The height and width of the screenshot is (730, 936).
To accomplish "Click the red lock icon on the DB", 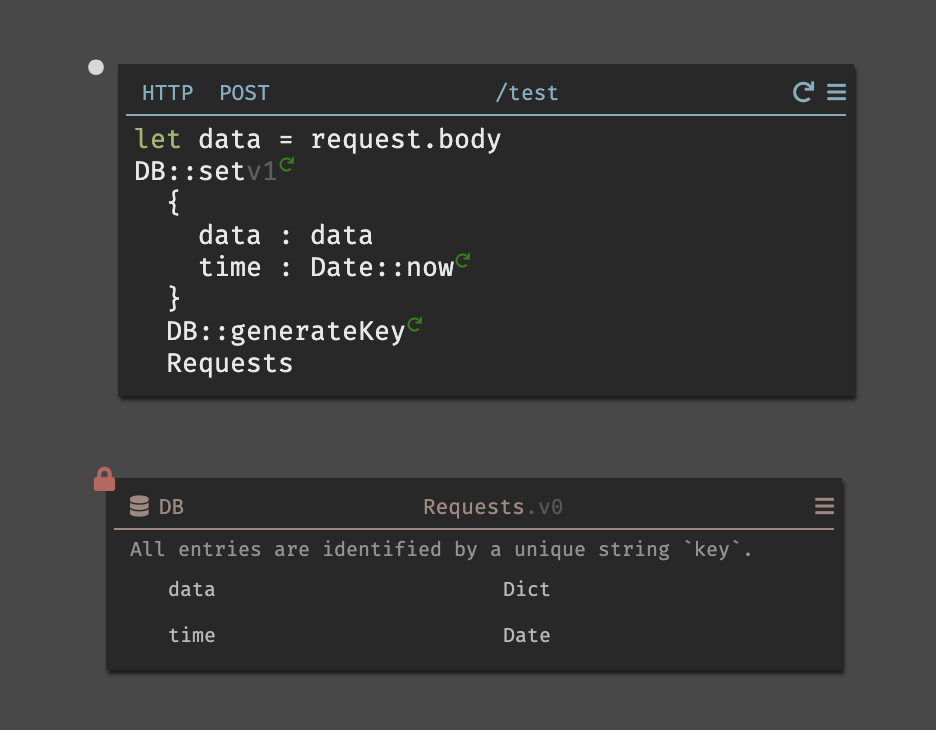I will tap(104, 480).
